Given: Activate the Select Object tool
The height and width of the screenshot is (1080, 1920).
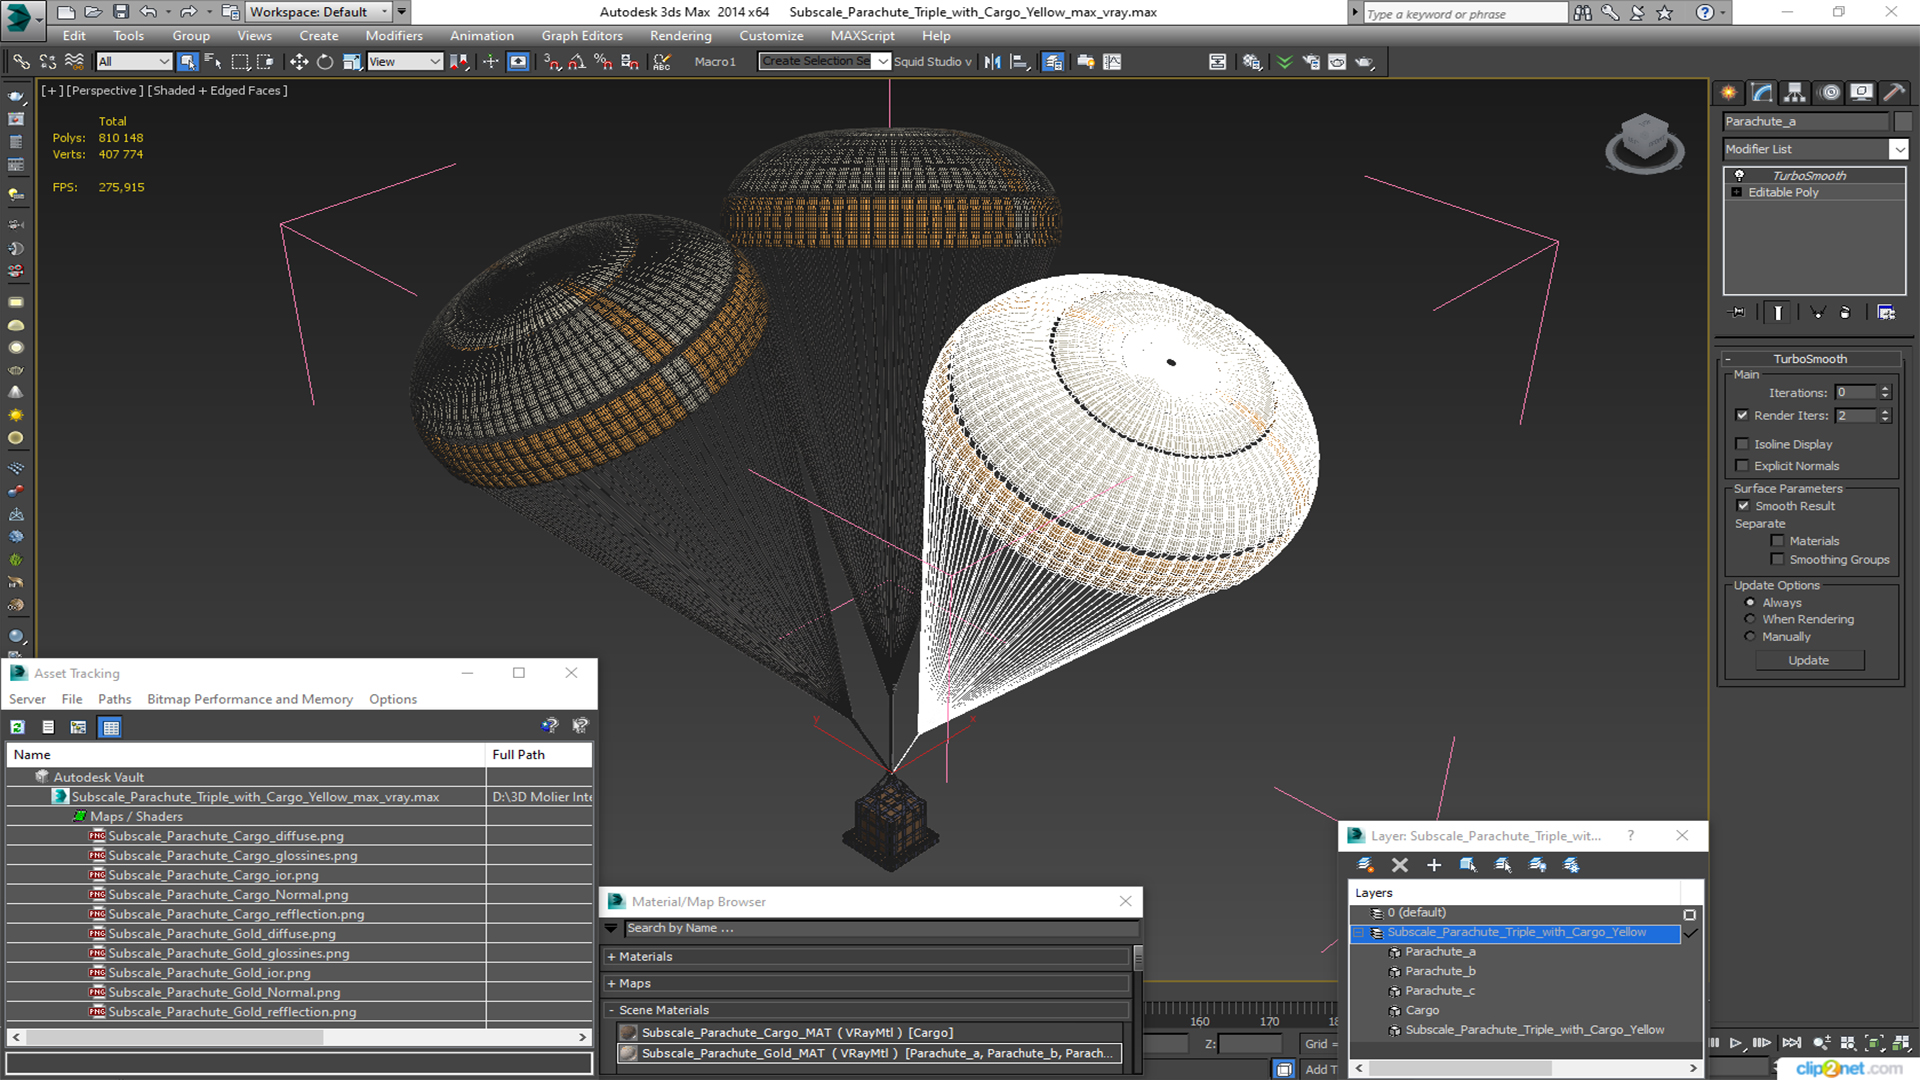Looking at the screenshot, I should [187, 62].
